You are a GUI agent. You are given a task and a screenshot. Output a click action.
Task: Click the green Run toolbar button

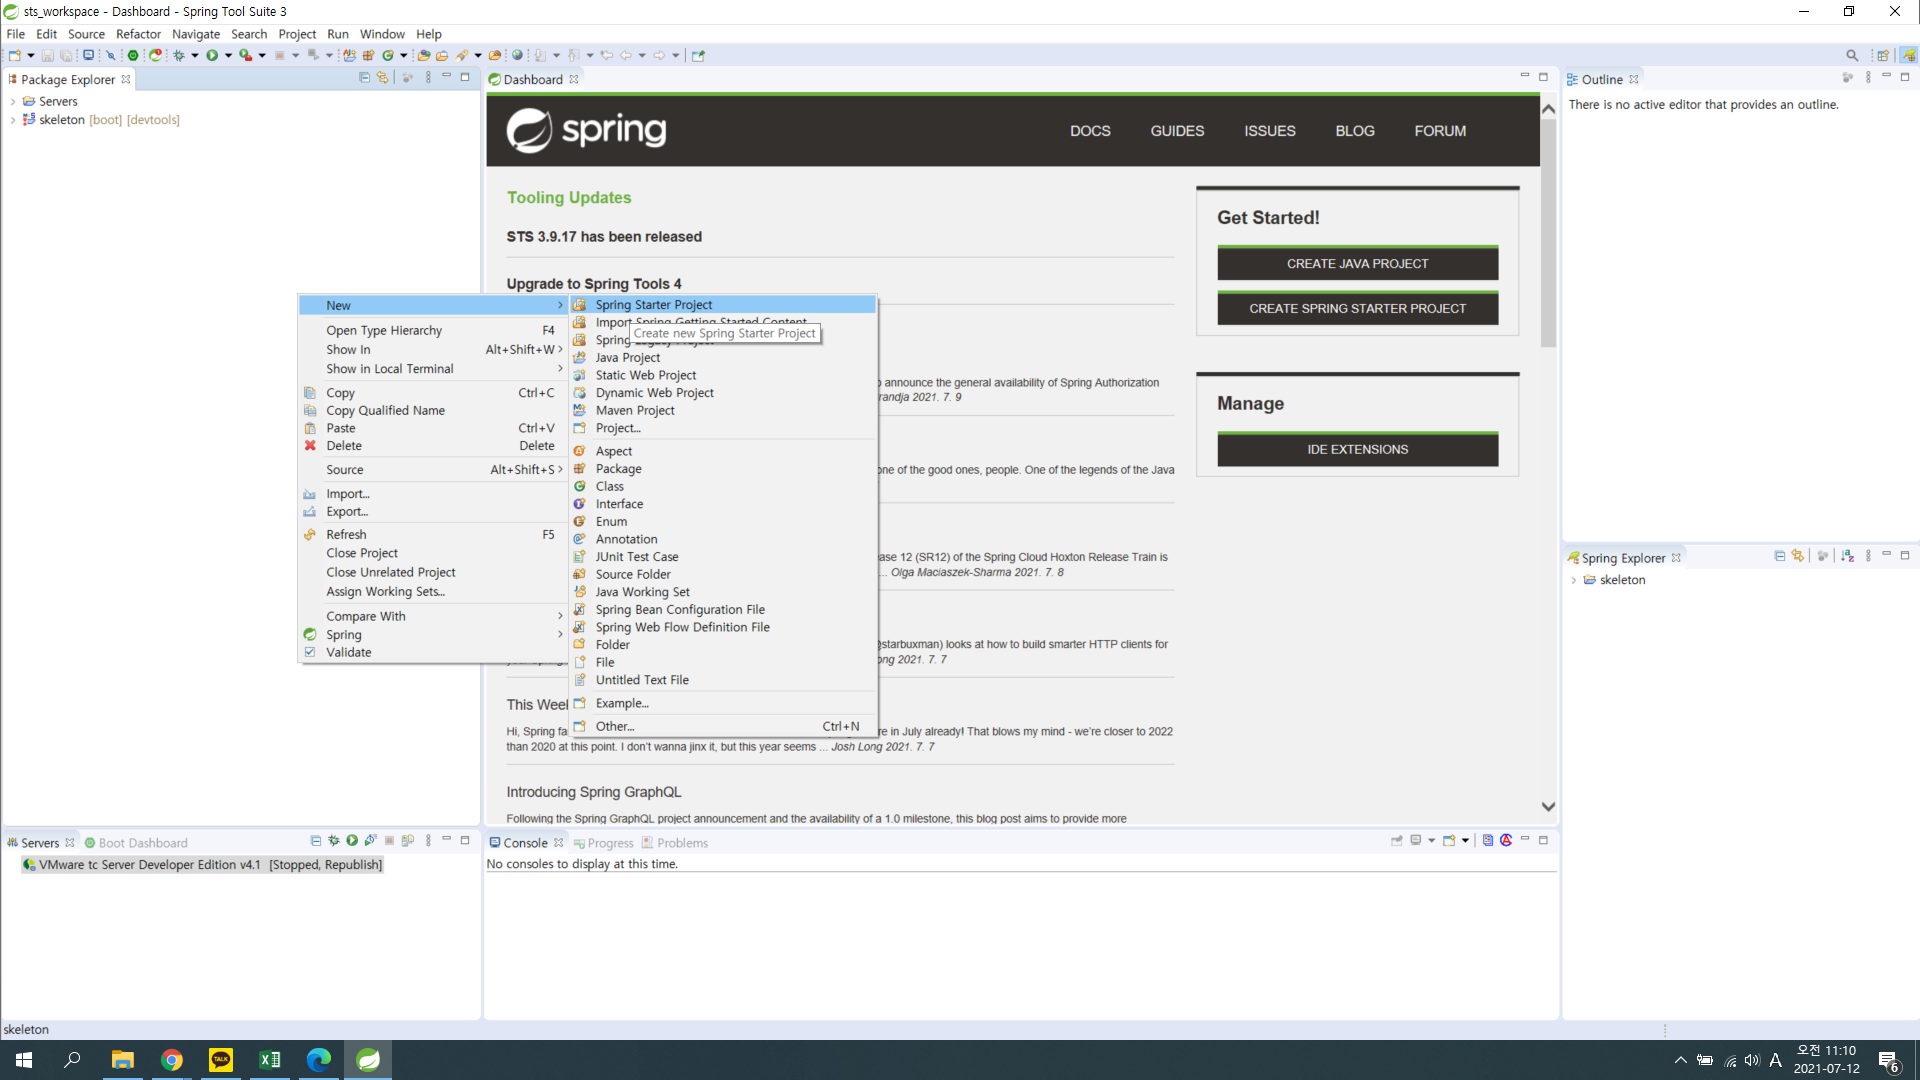[x=212, y=56]
